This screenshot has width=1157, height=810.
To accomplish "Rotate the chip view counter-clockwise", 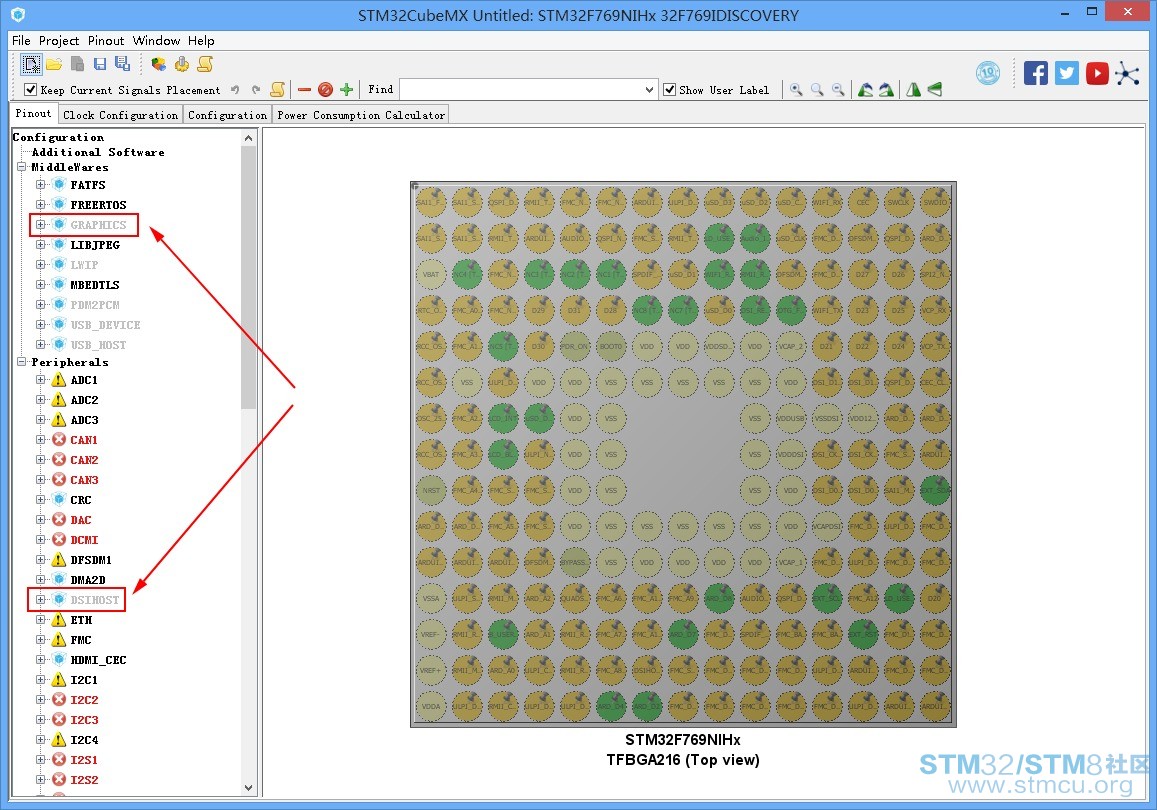I will tap(866, 90).
